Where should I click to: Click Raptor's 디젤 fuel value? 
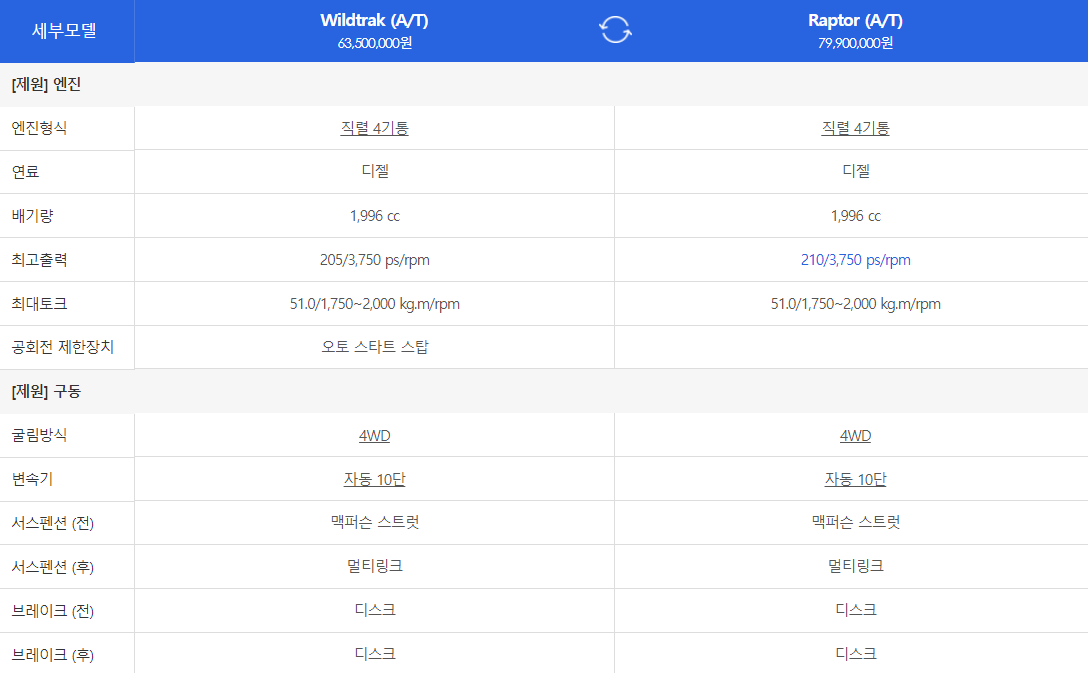[856, 171]
